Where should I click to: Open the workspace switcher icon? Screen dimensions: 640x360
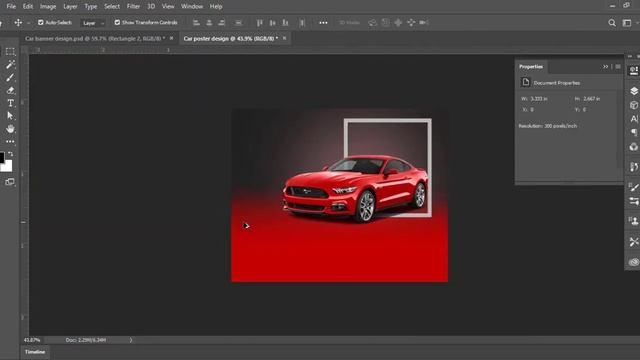pos(627,23)
